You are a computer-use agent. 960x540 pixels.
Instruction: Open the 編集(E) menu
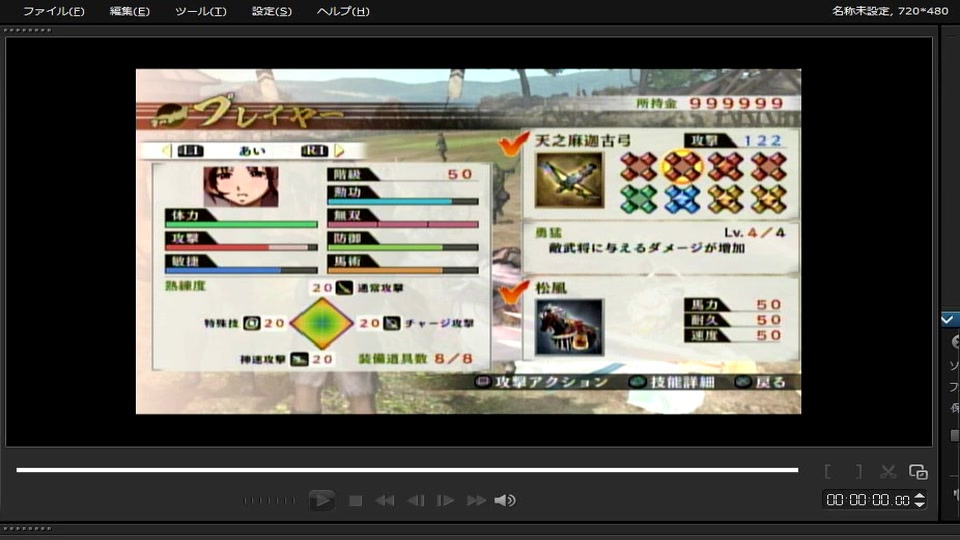point(129,11)
